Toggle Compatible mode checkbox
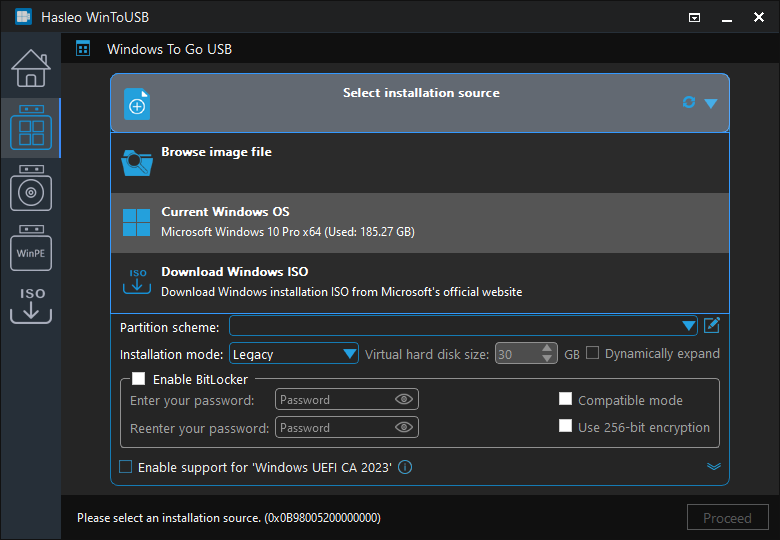Image resolution: width=780 pixels, height=540 pixels. (x=565, y=399)
